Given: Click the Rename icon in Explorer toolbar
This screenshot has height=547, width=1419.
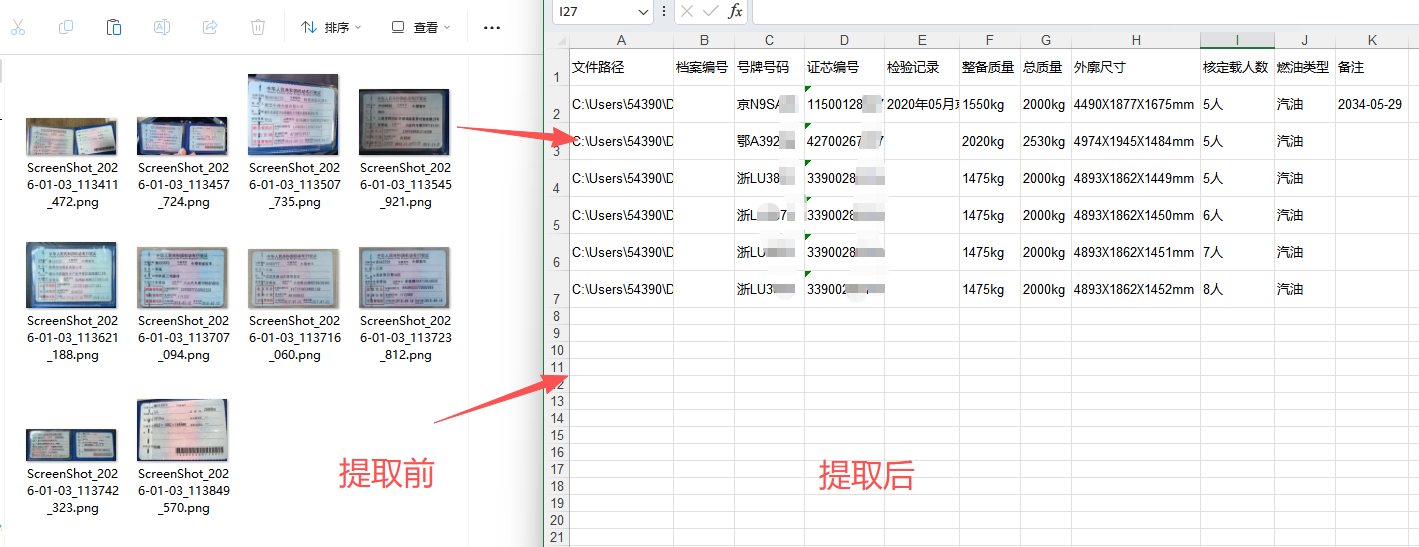Looking at the screenshot, I should (x=161, y=27).
